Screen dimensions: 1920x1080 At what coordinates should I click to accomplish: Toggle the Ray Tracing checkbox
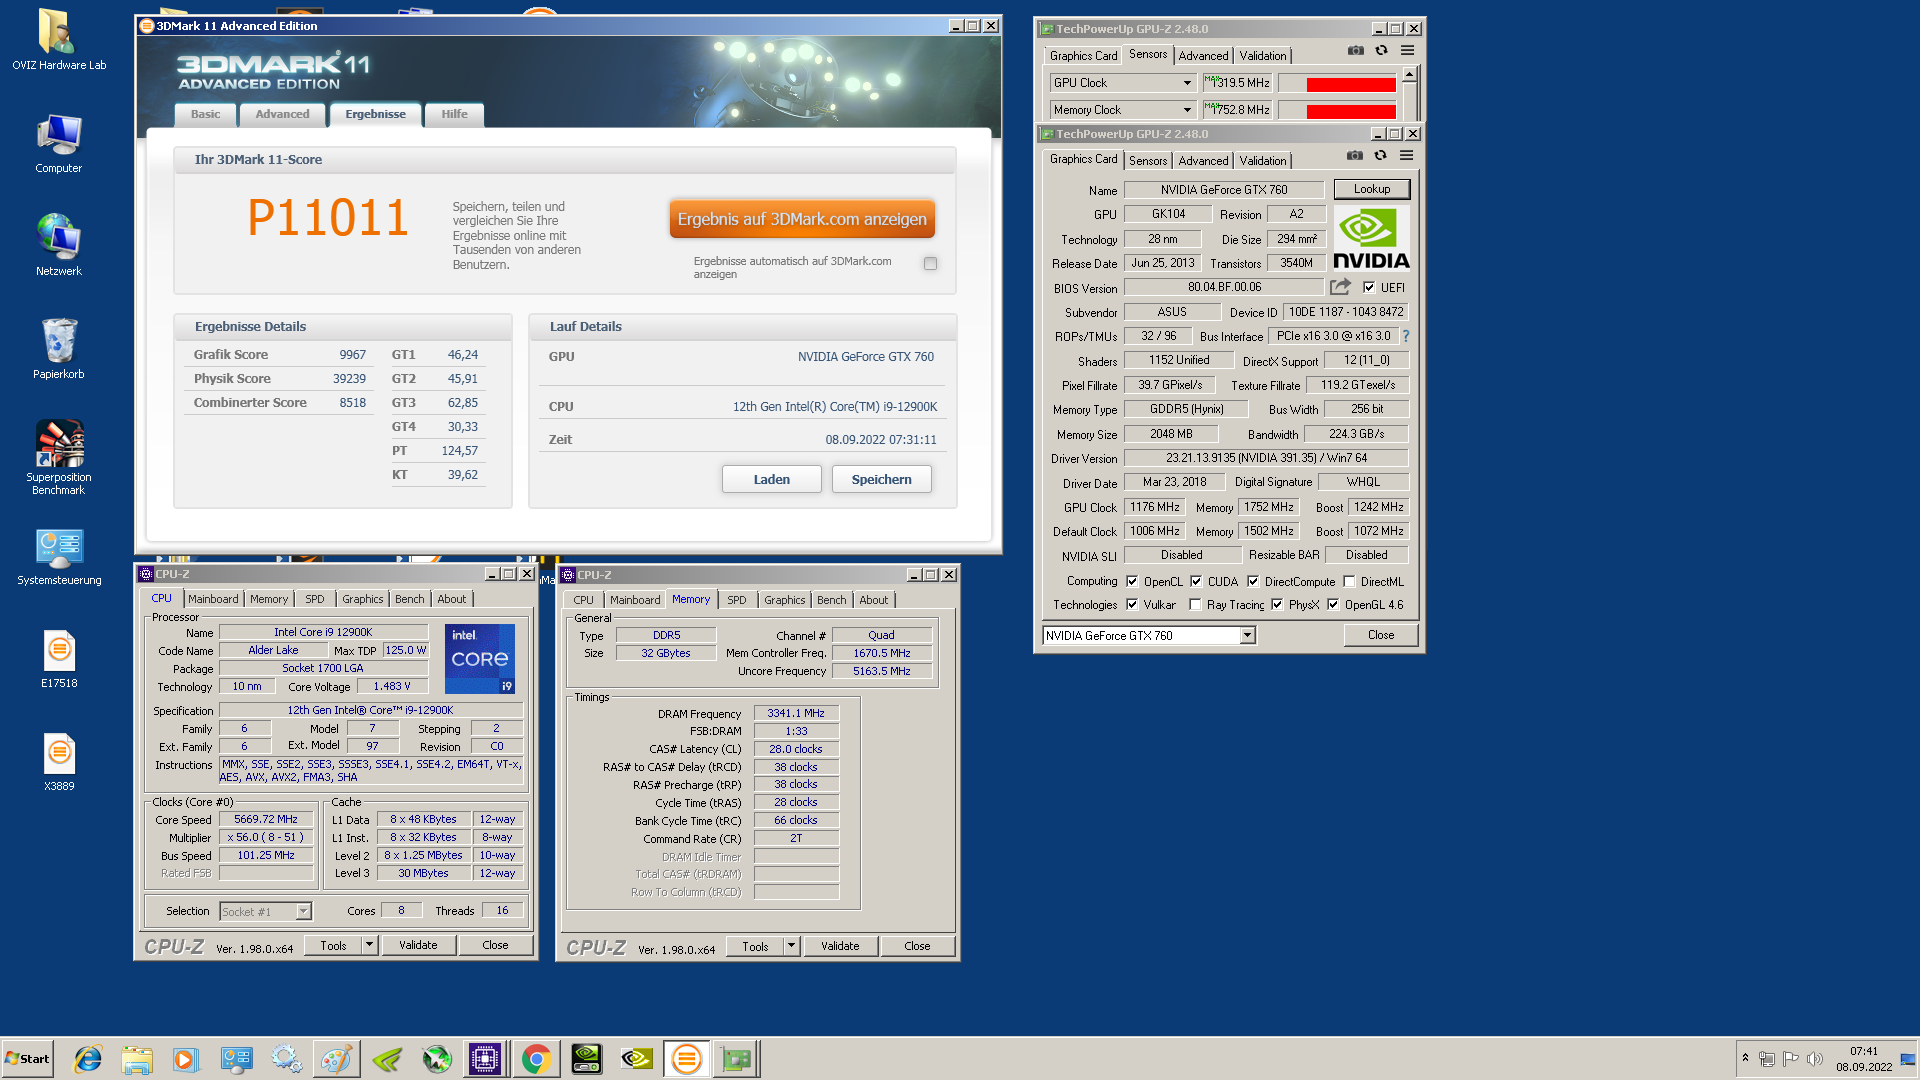point(1195,604)
